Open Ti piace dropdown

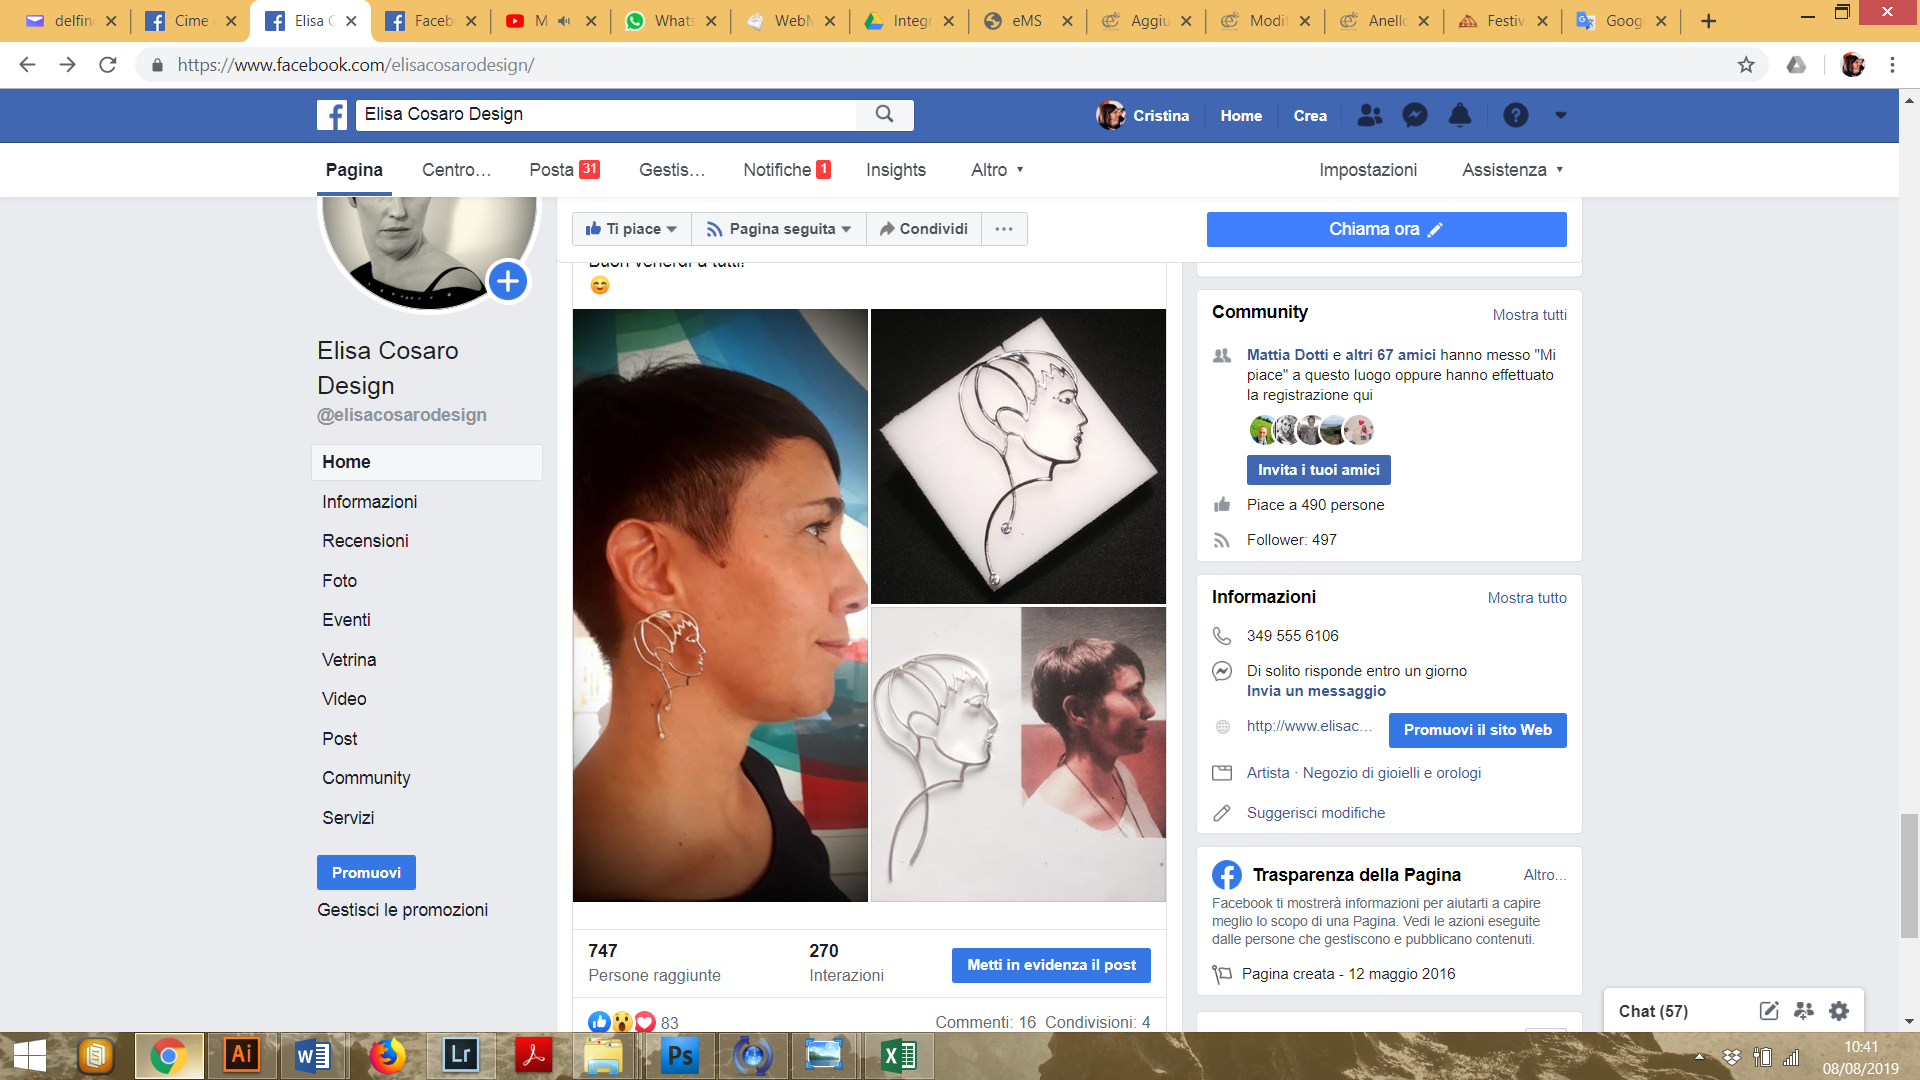point(631,229)
